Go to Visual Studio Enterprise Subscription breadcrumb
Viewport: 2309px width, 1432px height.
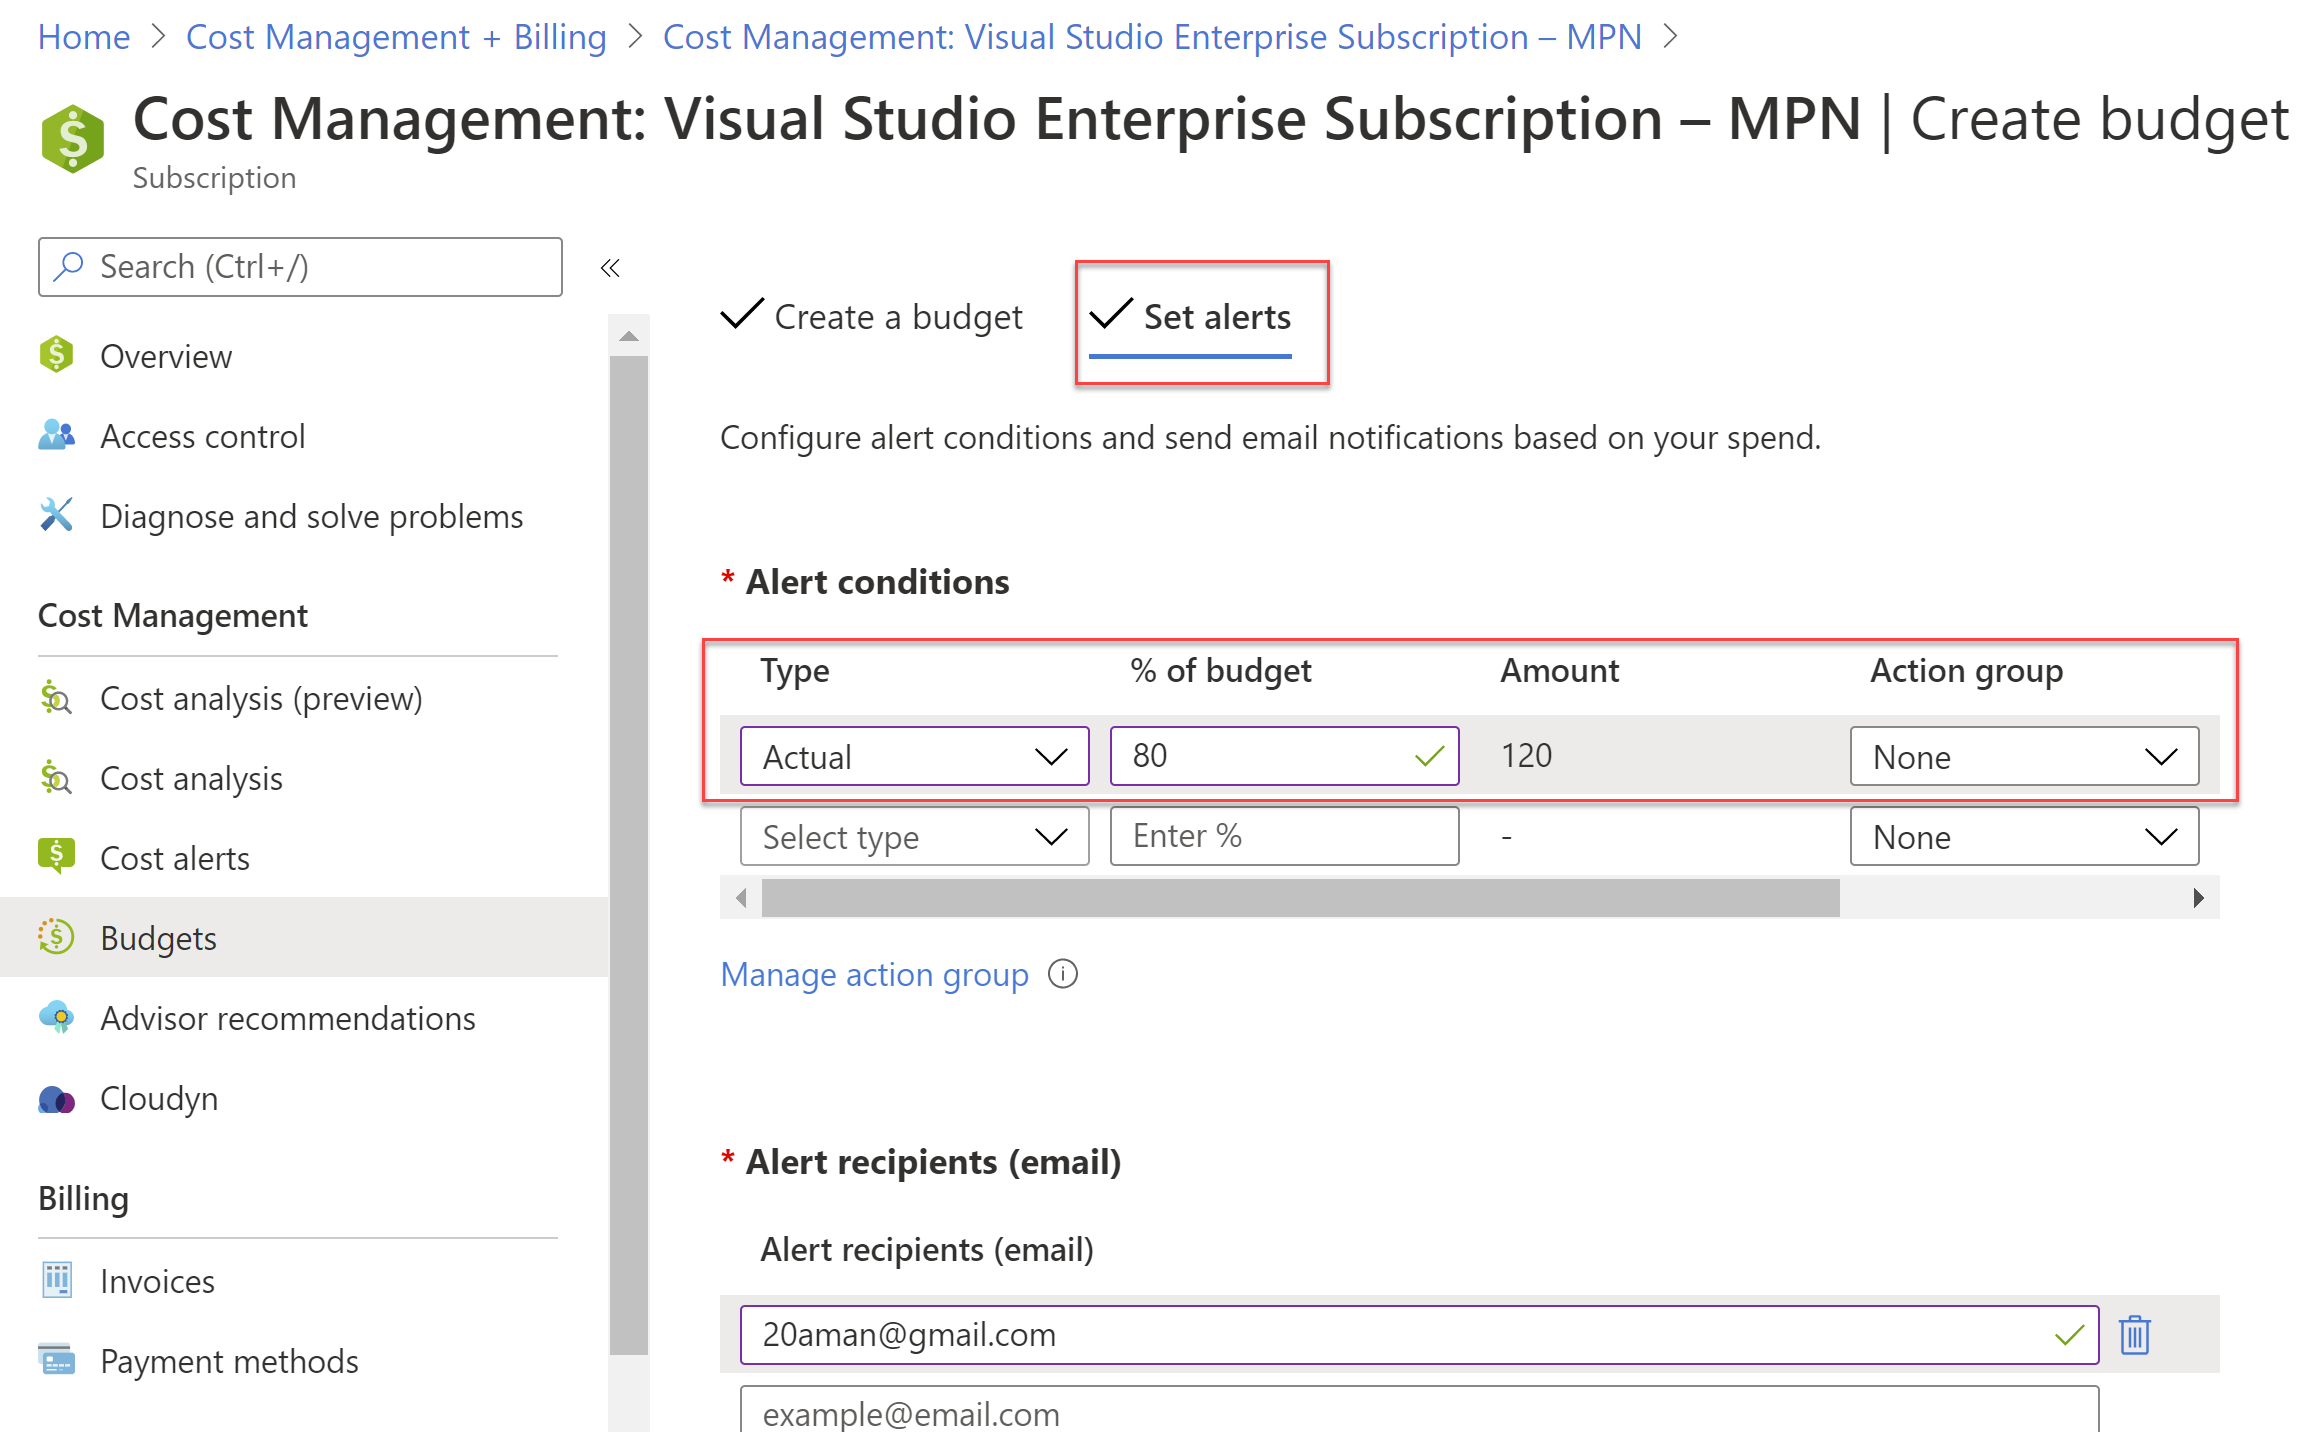tap(1152, 37)
